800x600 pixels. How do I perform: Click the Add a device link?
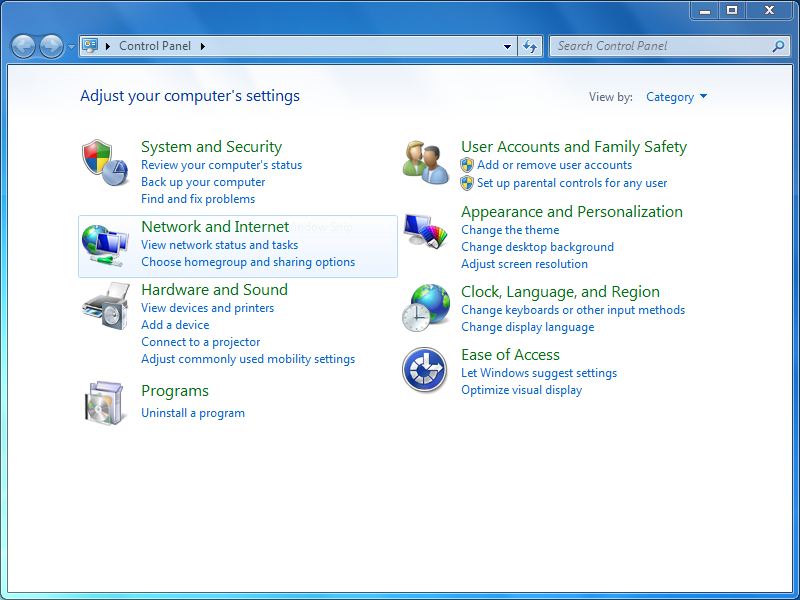175,324
